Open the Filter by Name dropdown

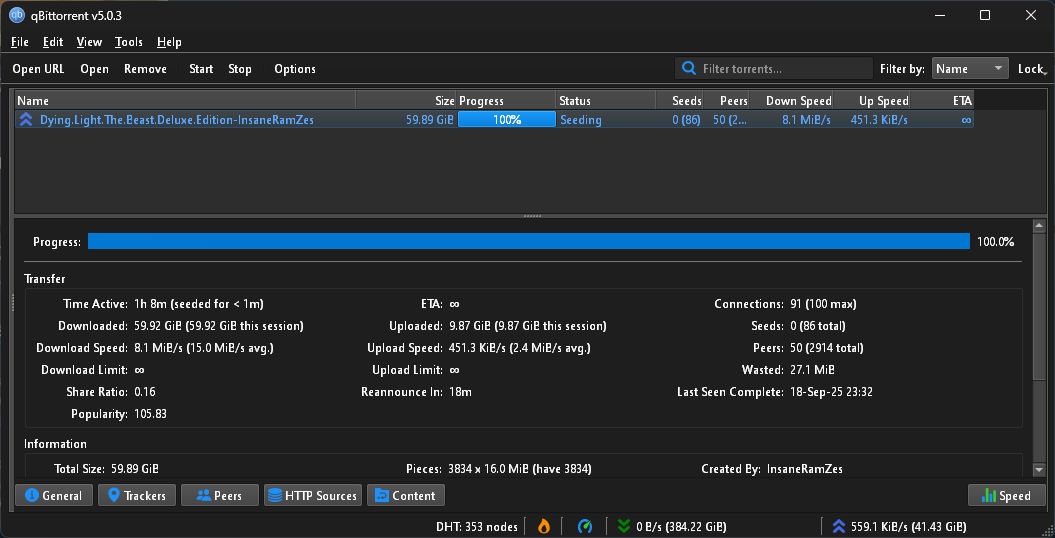[x=970, y=69]
